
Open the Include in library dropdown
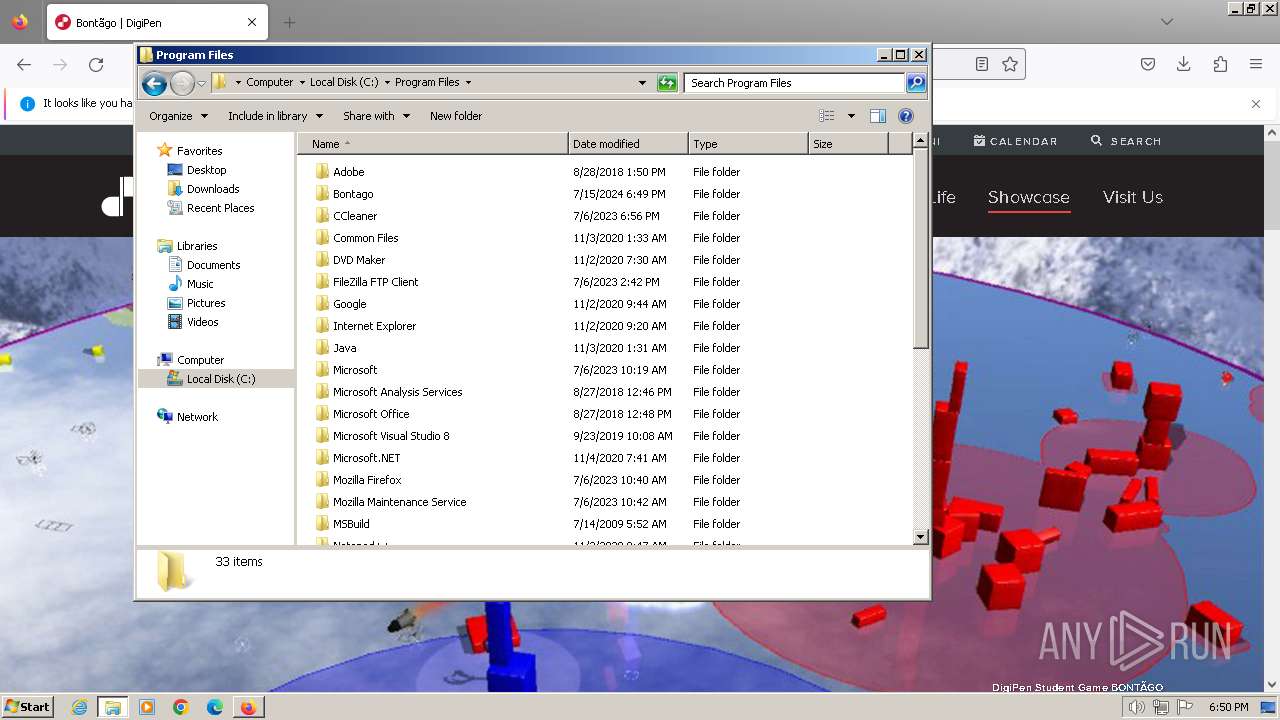275,116
